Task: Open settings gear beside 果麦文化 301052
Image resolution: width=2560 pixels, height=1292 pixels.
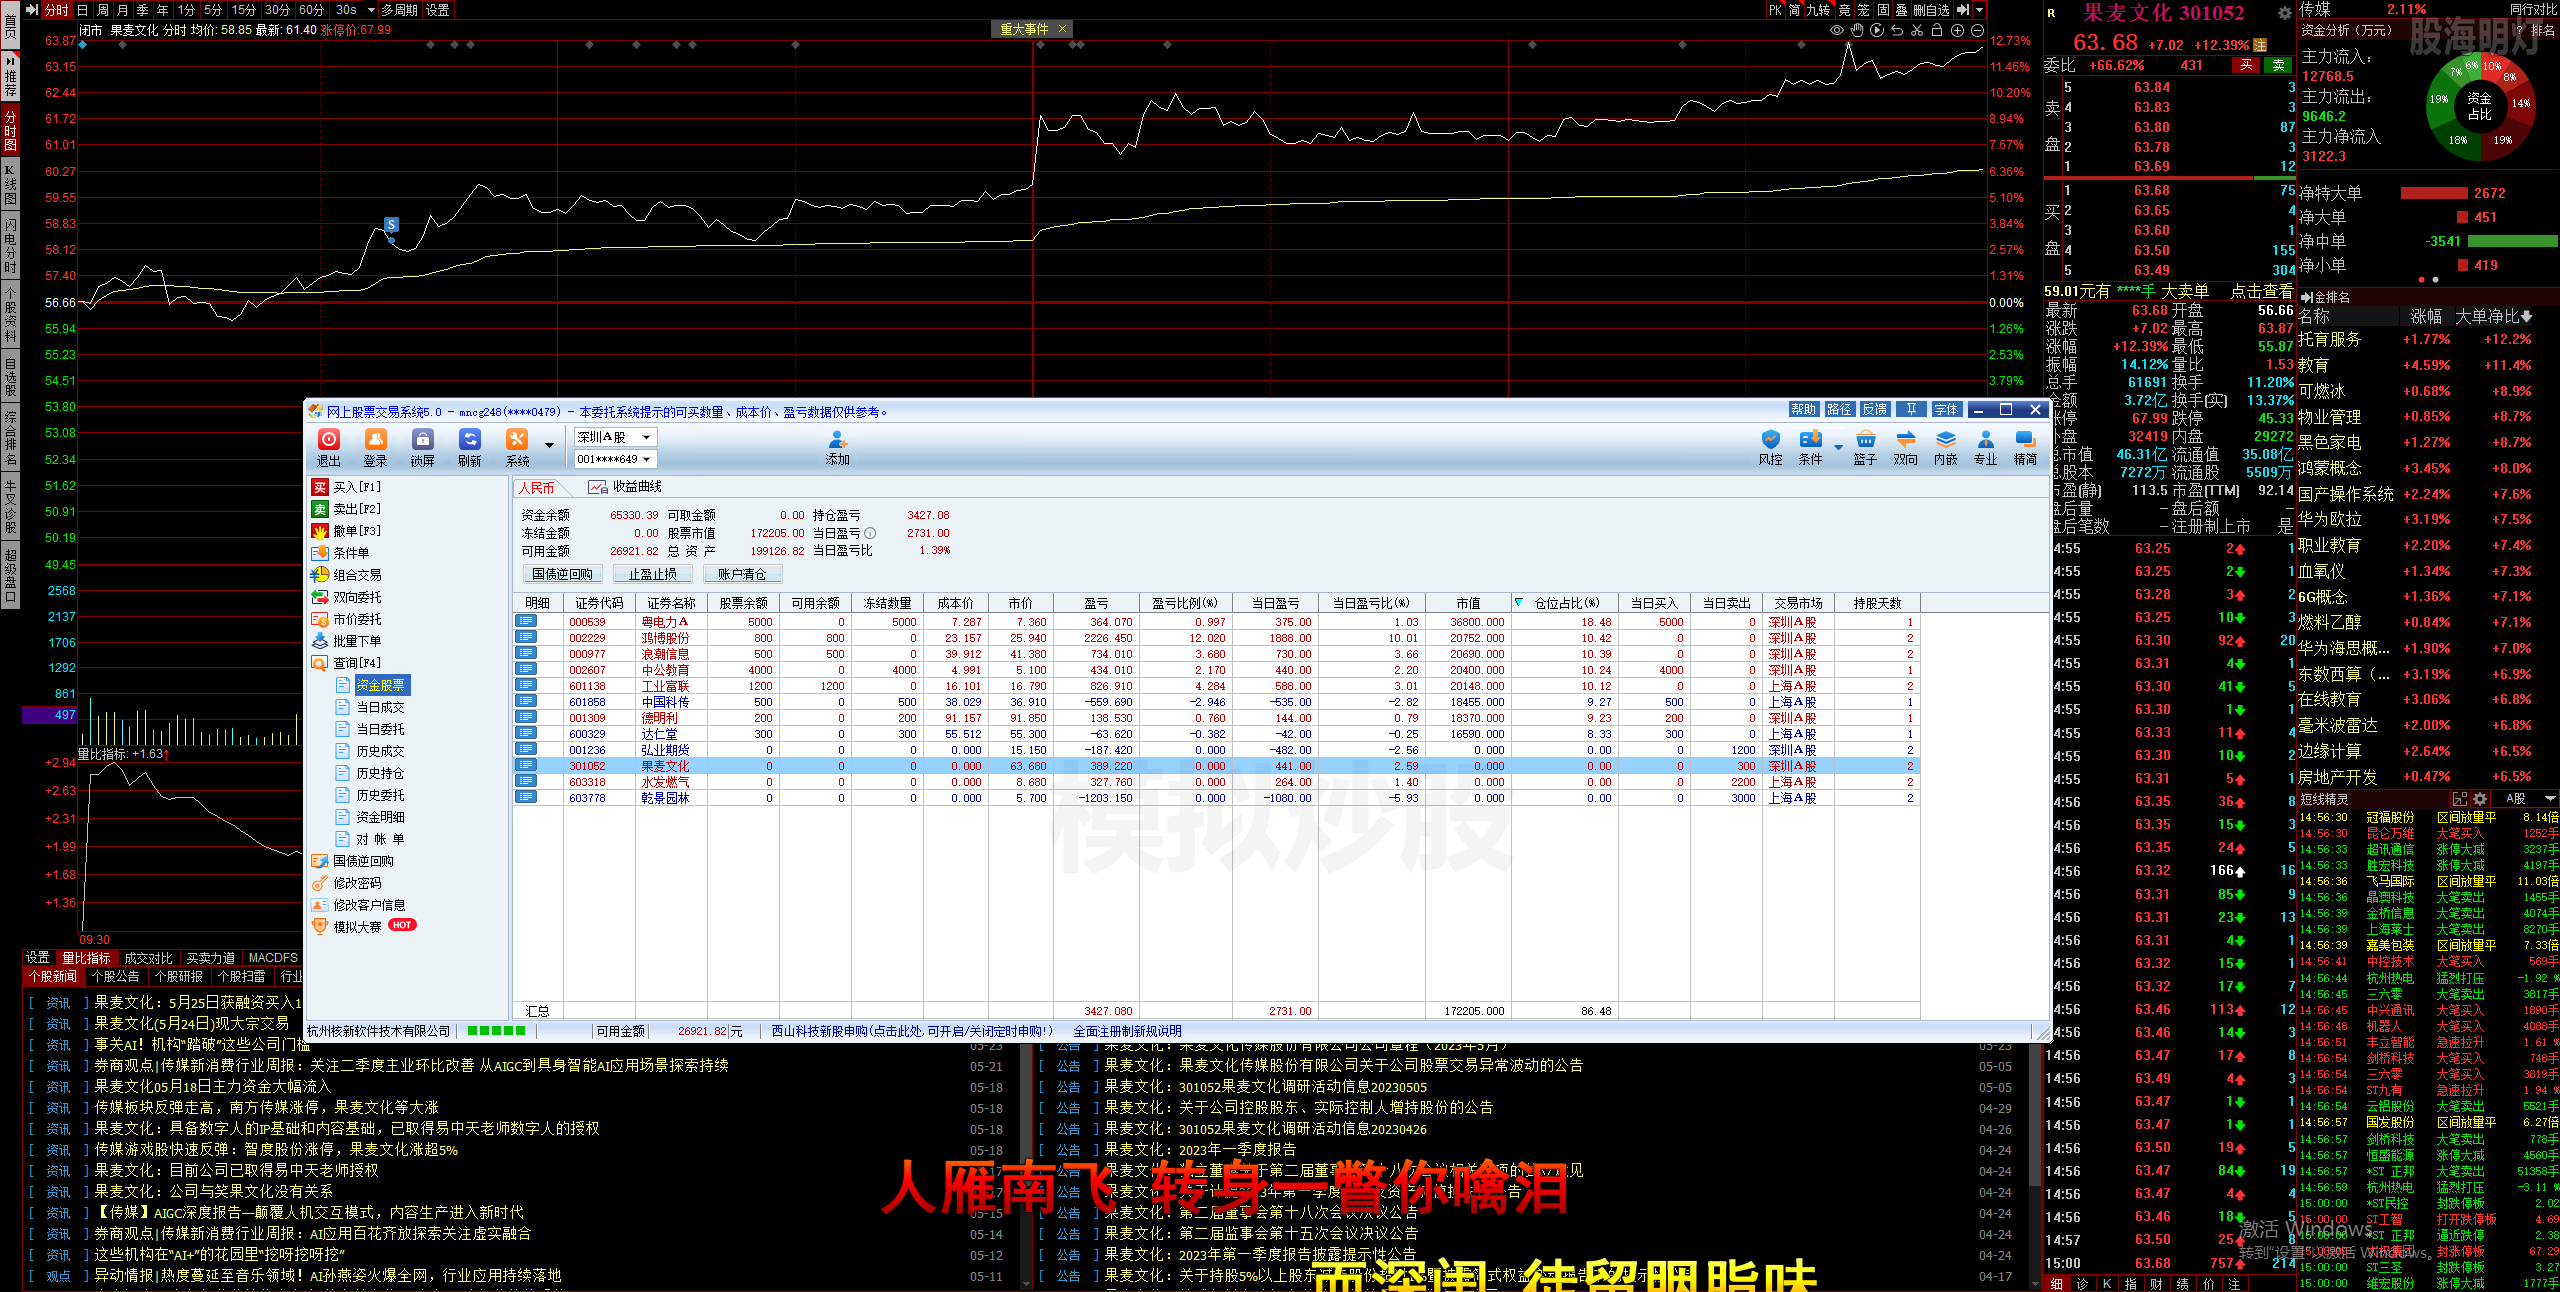Action: click(2284, 13)
